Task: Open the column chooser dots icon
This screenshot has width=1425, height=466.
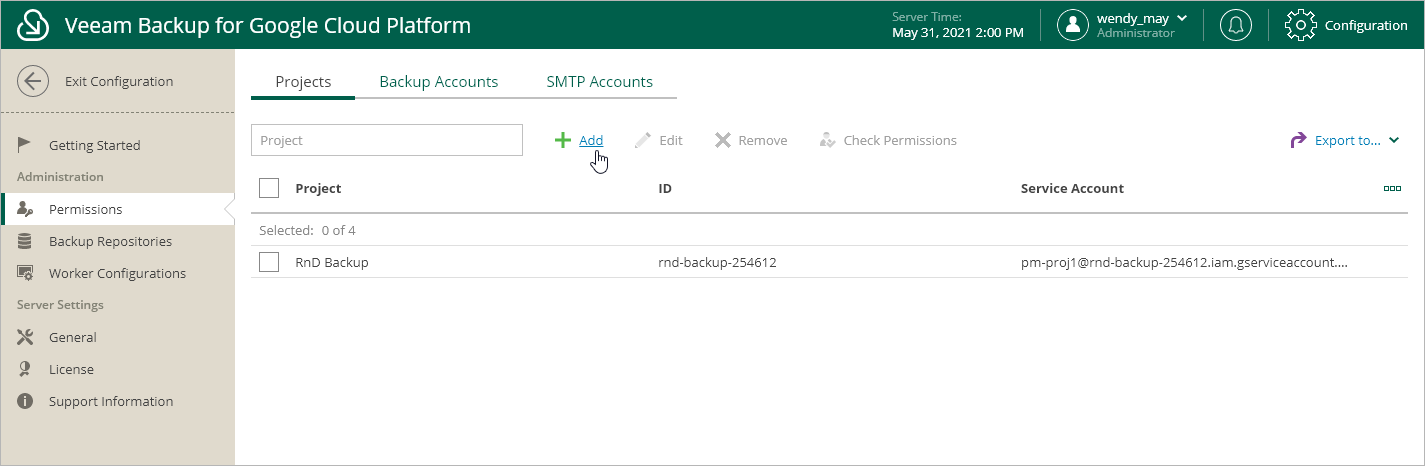Action: point(1392,188)
